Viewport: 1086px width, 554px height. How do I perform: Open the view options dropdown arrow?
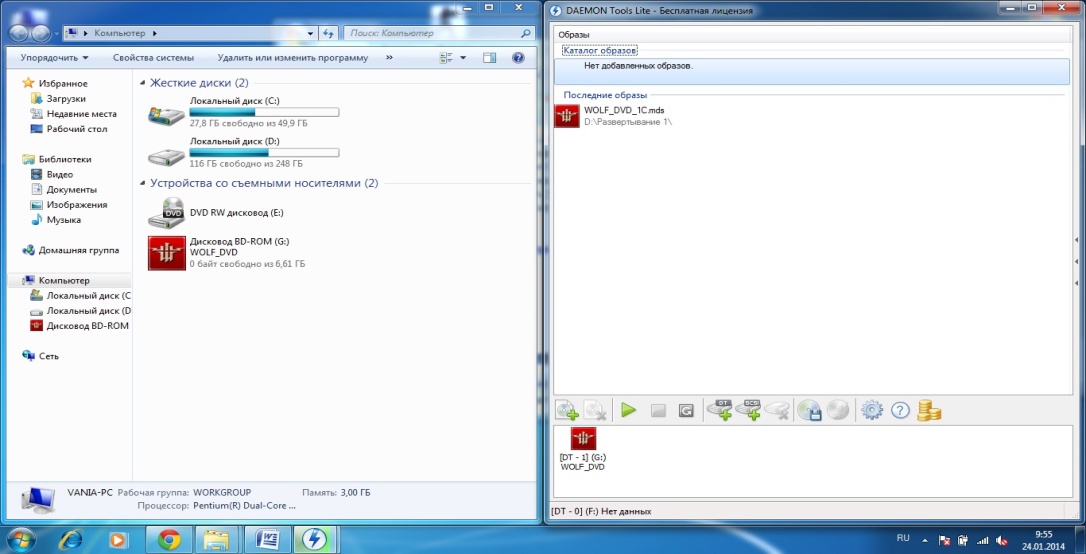463,58
